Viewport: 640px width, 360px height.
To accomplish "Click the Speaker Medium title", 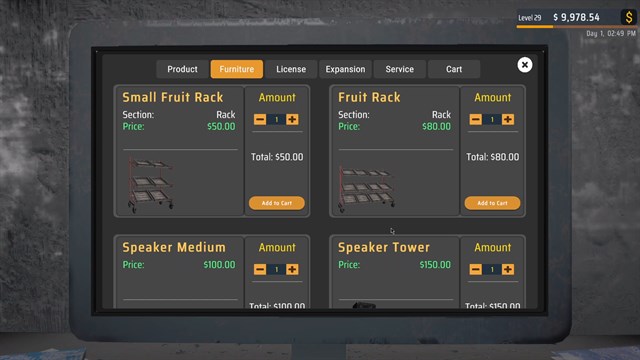I will (x=174, y=247).
